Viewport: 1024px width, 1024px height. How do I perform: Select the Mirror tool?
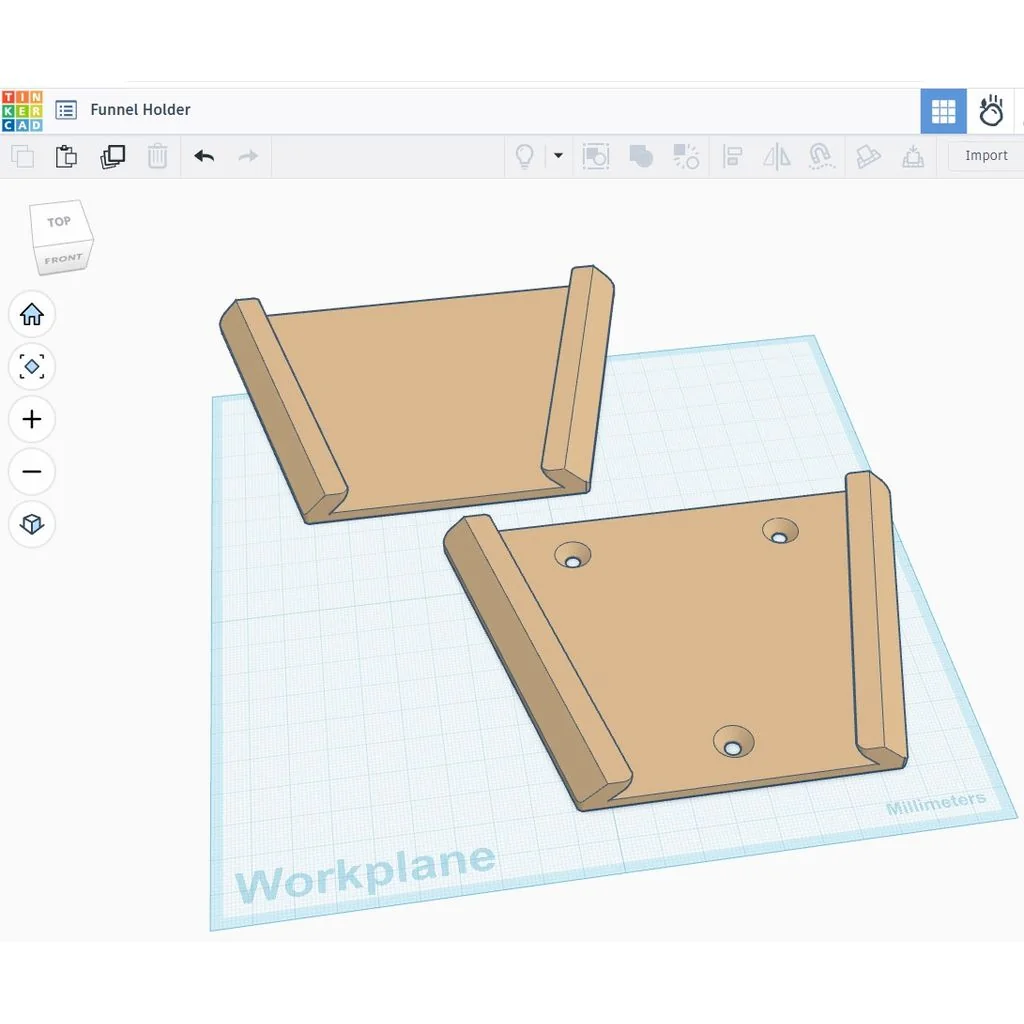[776, 156]
